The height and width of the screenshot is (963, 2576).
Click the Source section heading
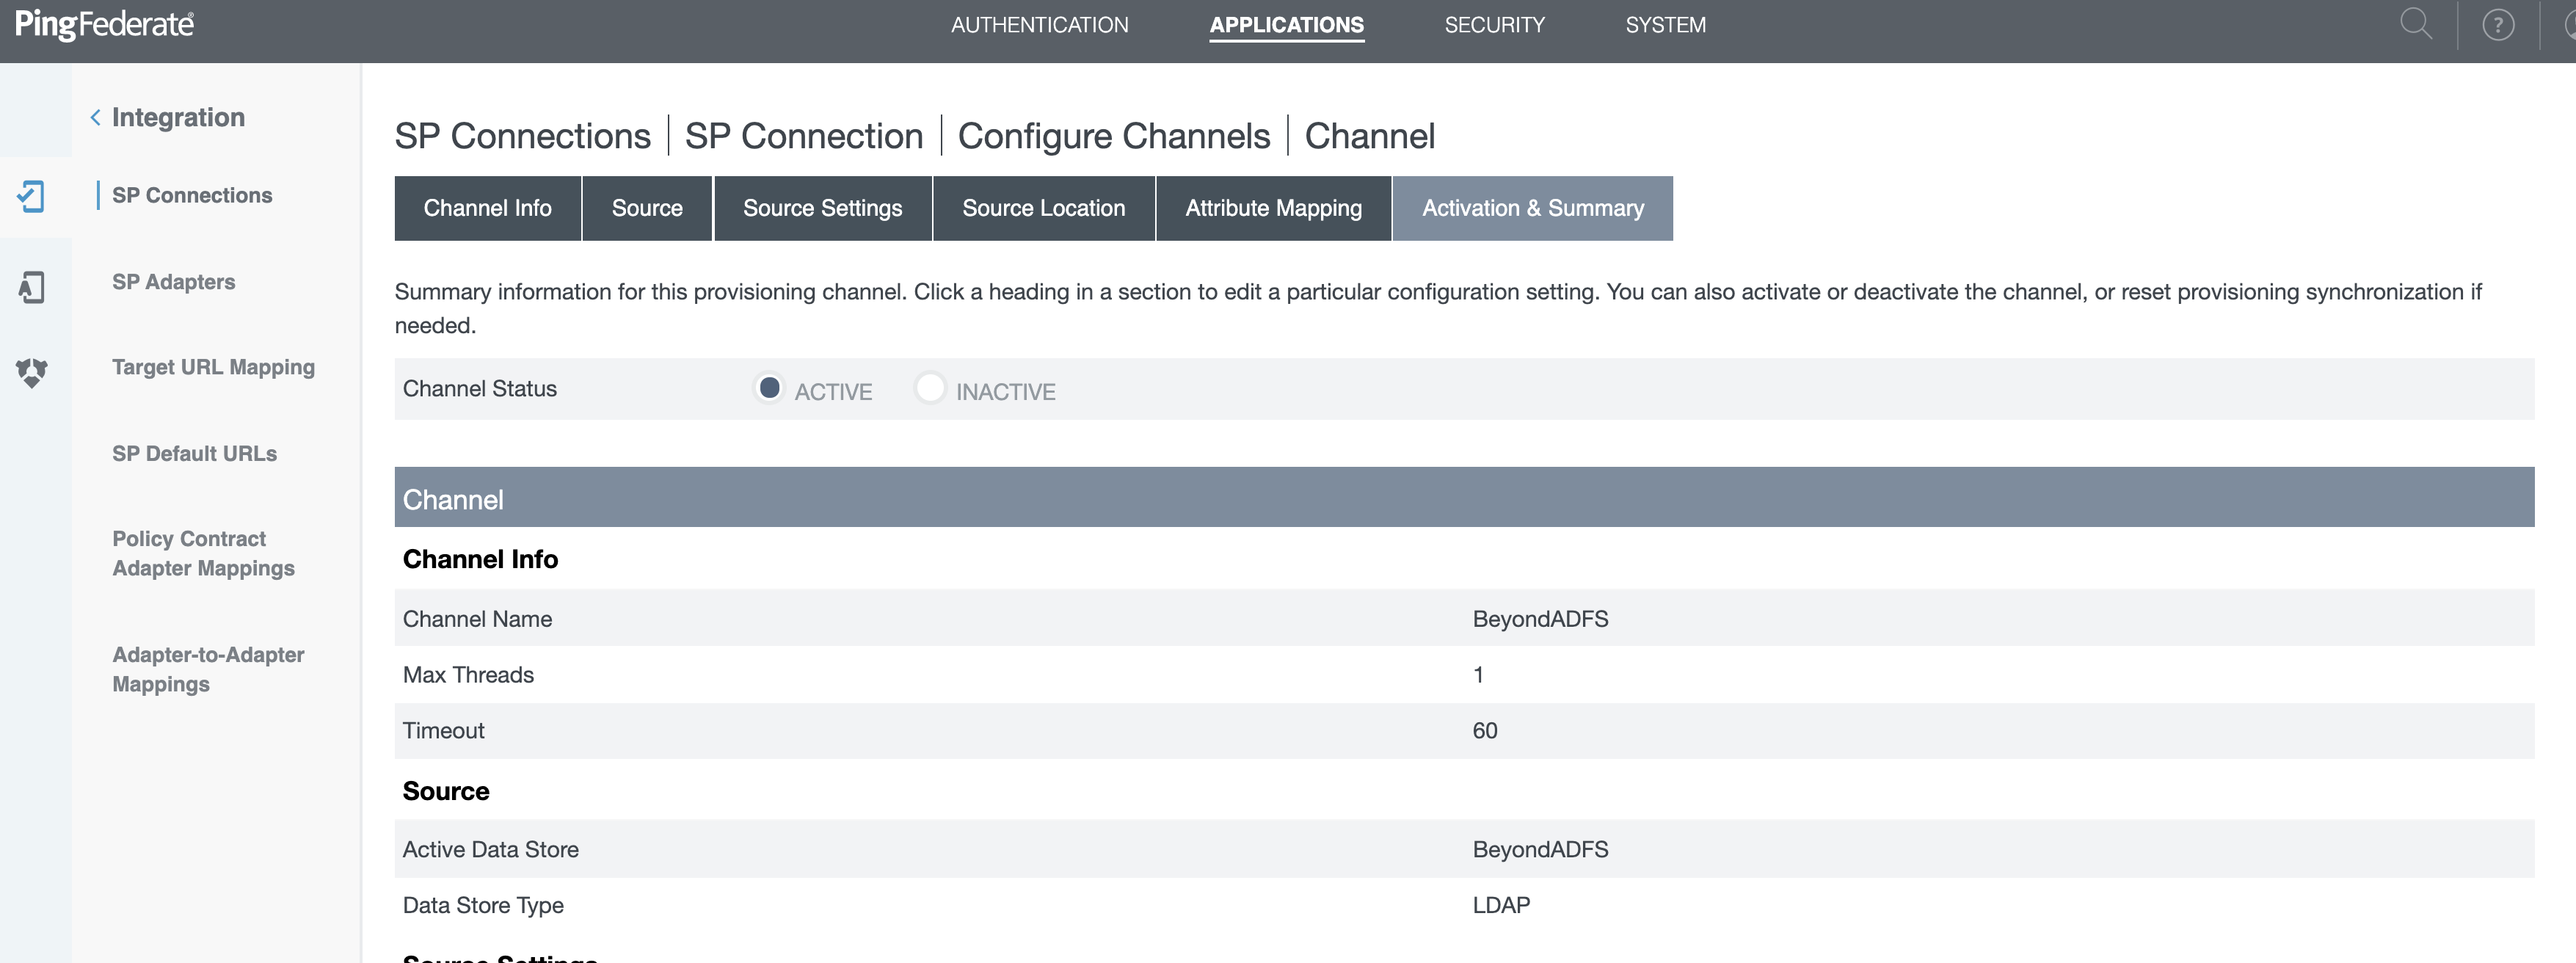point(446,791)
